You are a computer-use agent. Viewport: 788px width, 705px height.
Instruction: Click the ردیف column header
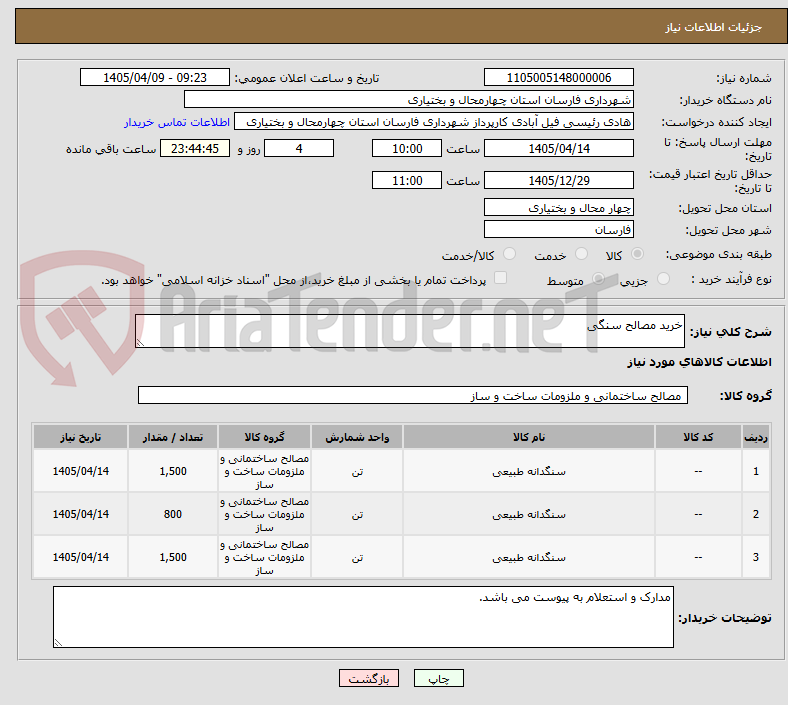coord(756,437)
